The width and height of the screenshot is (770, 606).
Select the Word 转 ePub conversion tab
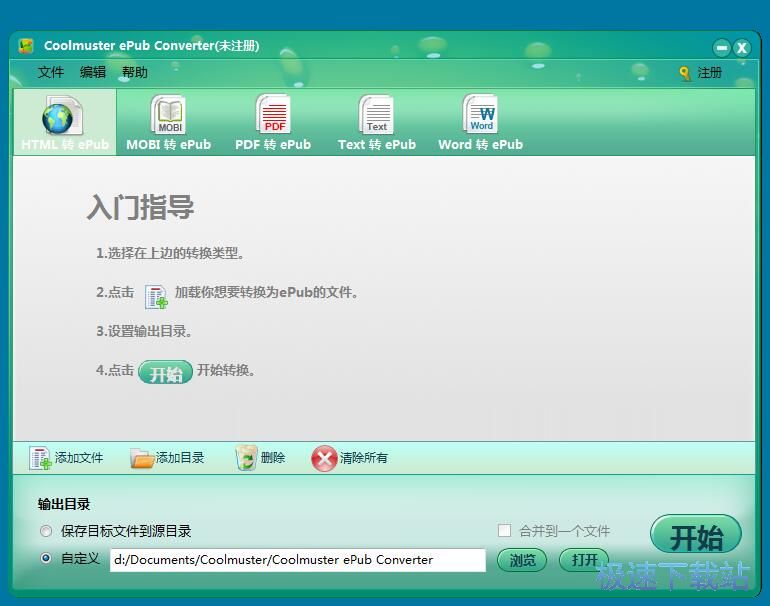pos(480,122)
